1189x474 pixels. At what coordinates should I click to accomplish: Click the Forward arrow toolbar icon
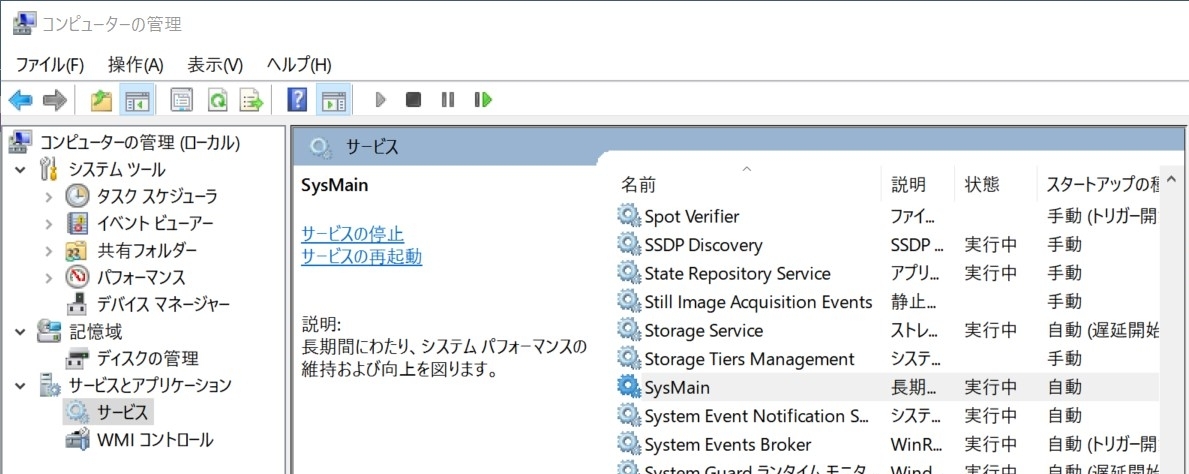55,99
